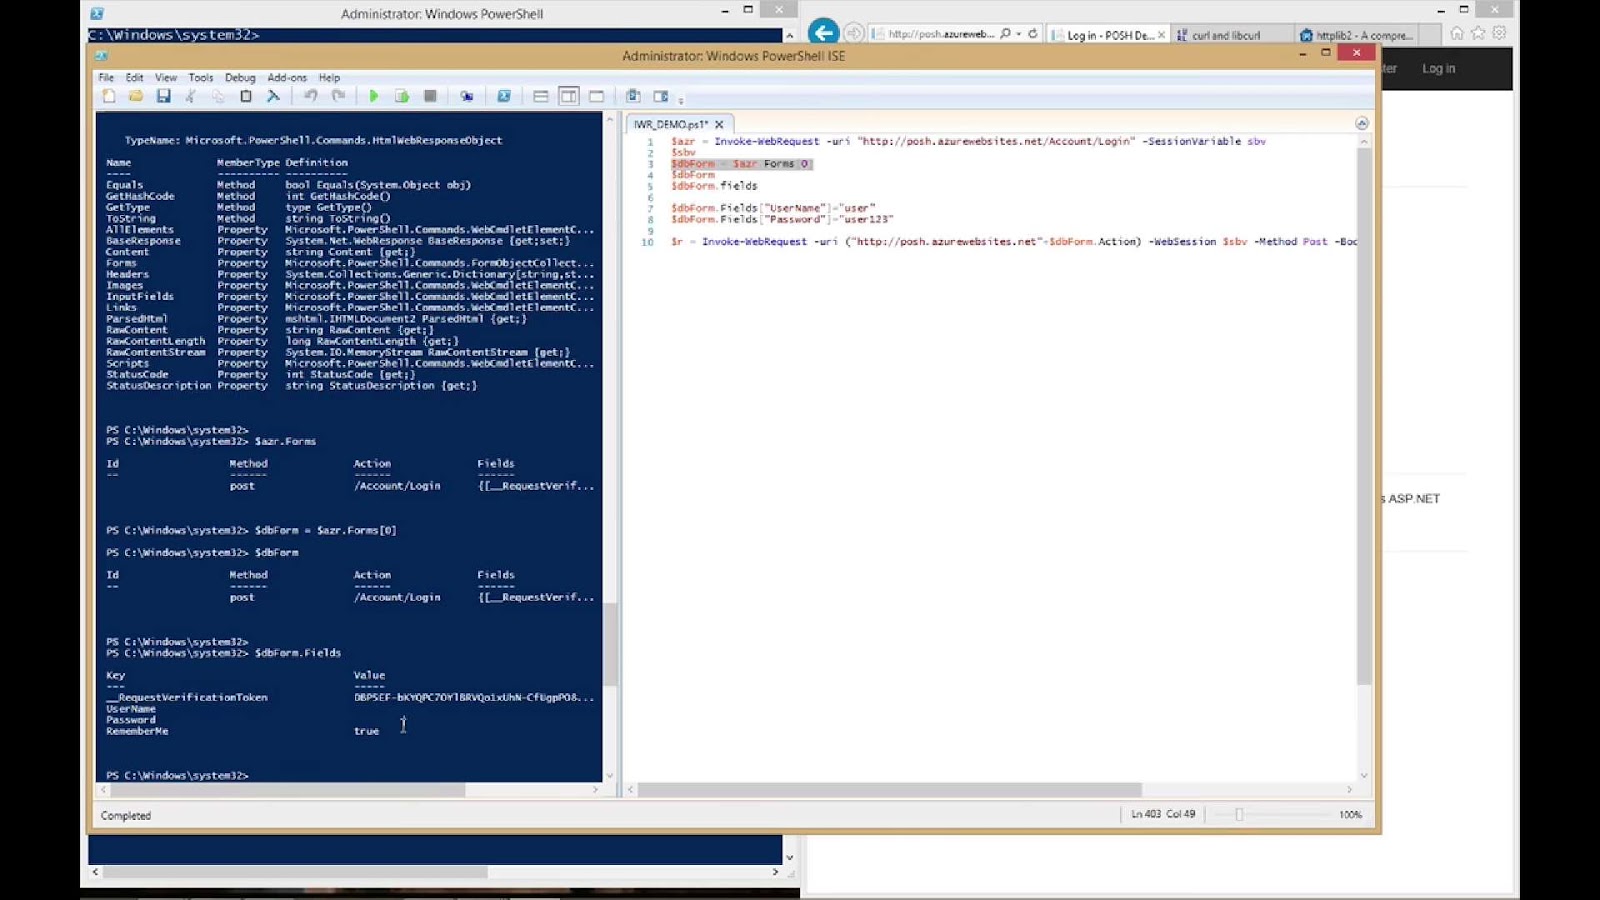
Task: Open the address bar search dropdown
Action: pos(1017,33)
